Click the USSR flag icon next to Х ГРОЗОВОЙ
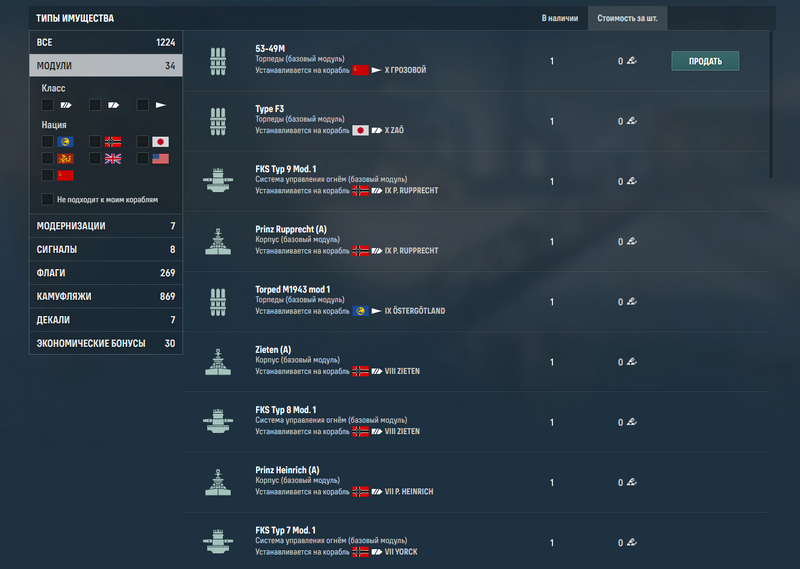The width and height of the screenshot is (800, 569). click(360, 70)
